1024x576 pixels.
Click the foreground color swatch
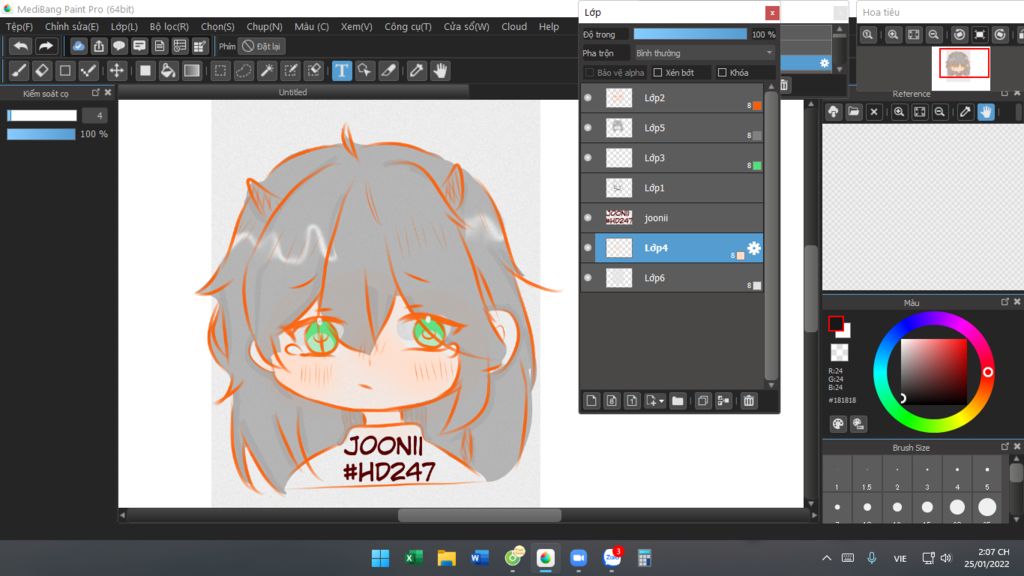pyautogui.click(x=835, y=323)
